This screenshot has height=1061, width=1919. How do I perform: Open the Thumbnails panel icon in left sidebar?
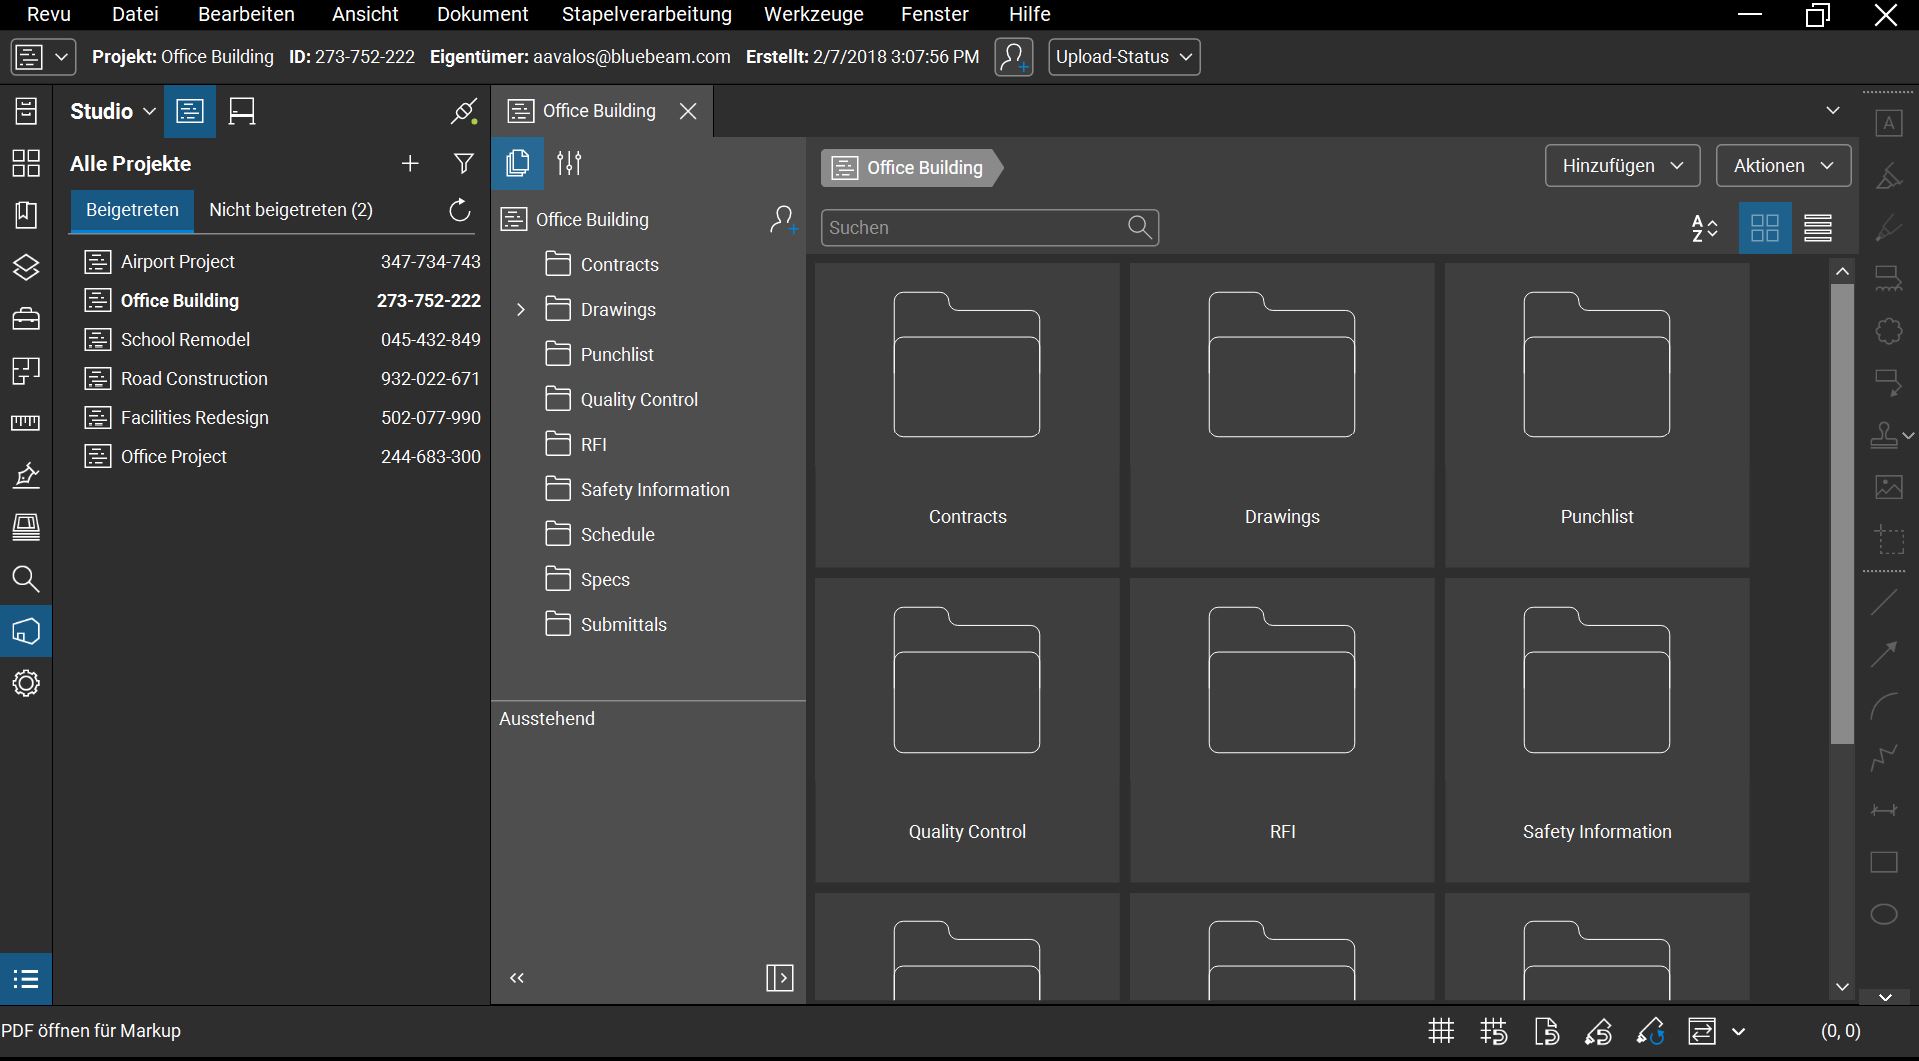pyautogui.click(x=26, y=163)
